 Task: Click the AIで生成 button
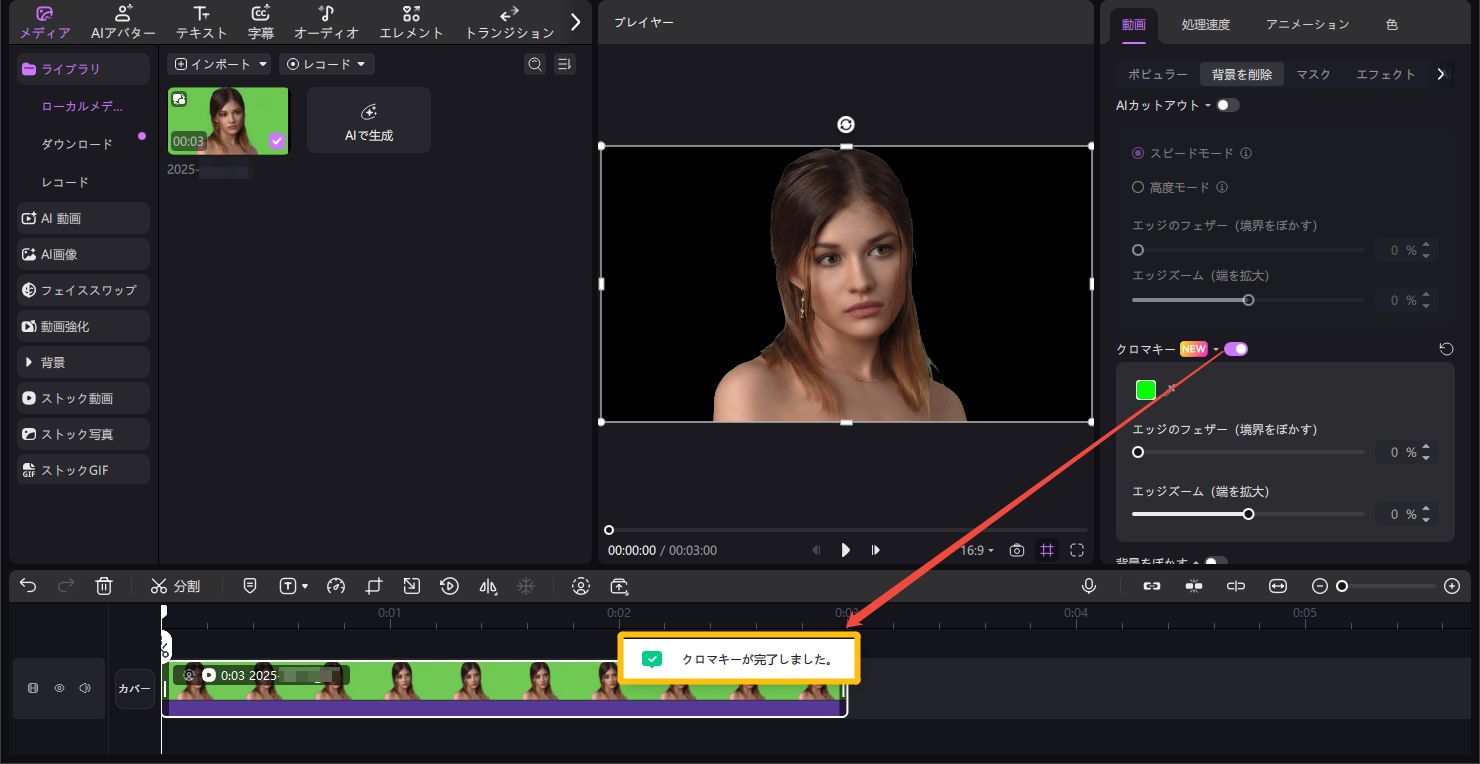[368, 120]
